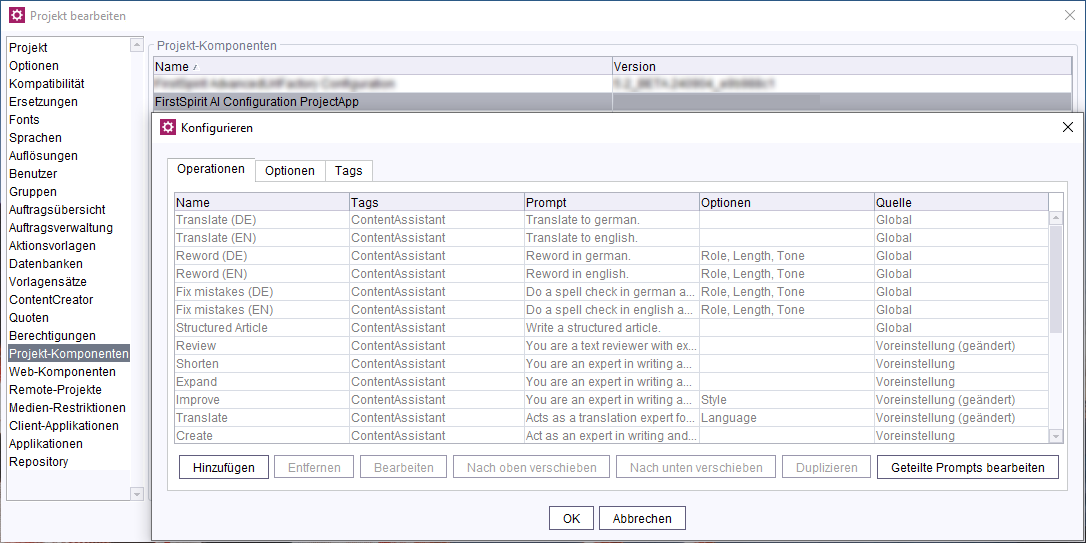The width and height of the screenshot is (1086, 543).
Task: Select the Structured Article operation
Action: [x=612, y=328]
